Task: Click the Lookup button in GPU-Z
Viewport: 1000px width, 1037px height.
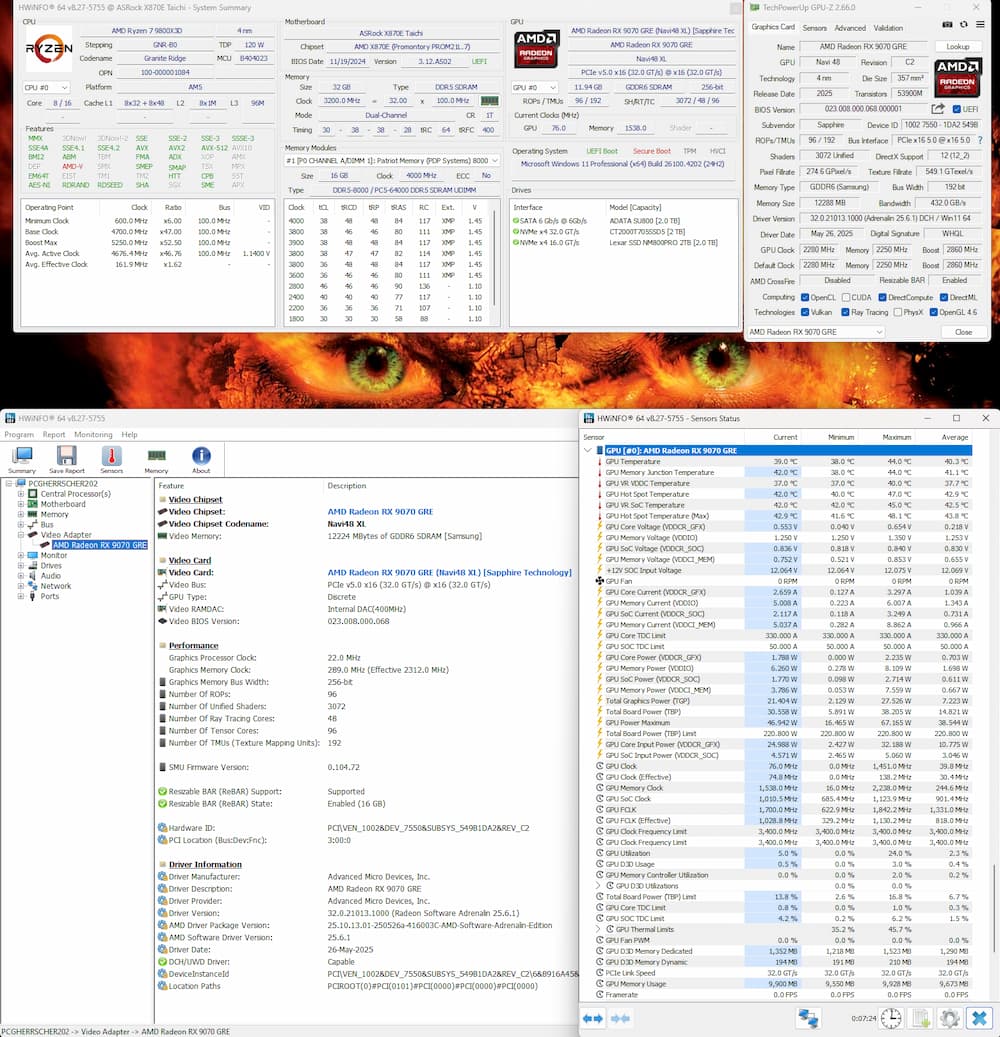Action: point(958,46)
